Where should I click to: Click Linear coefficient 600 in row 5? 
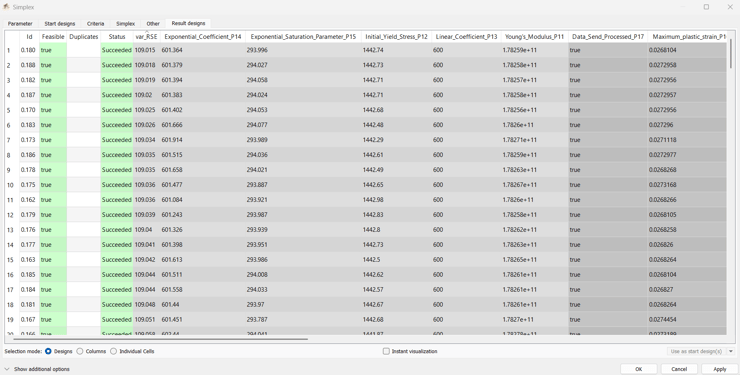click(x=466, y=110)
